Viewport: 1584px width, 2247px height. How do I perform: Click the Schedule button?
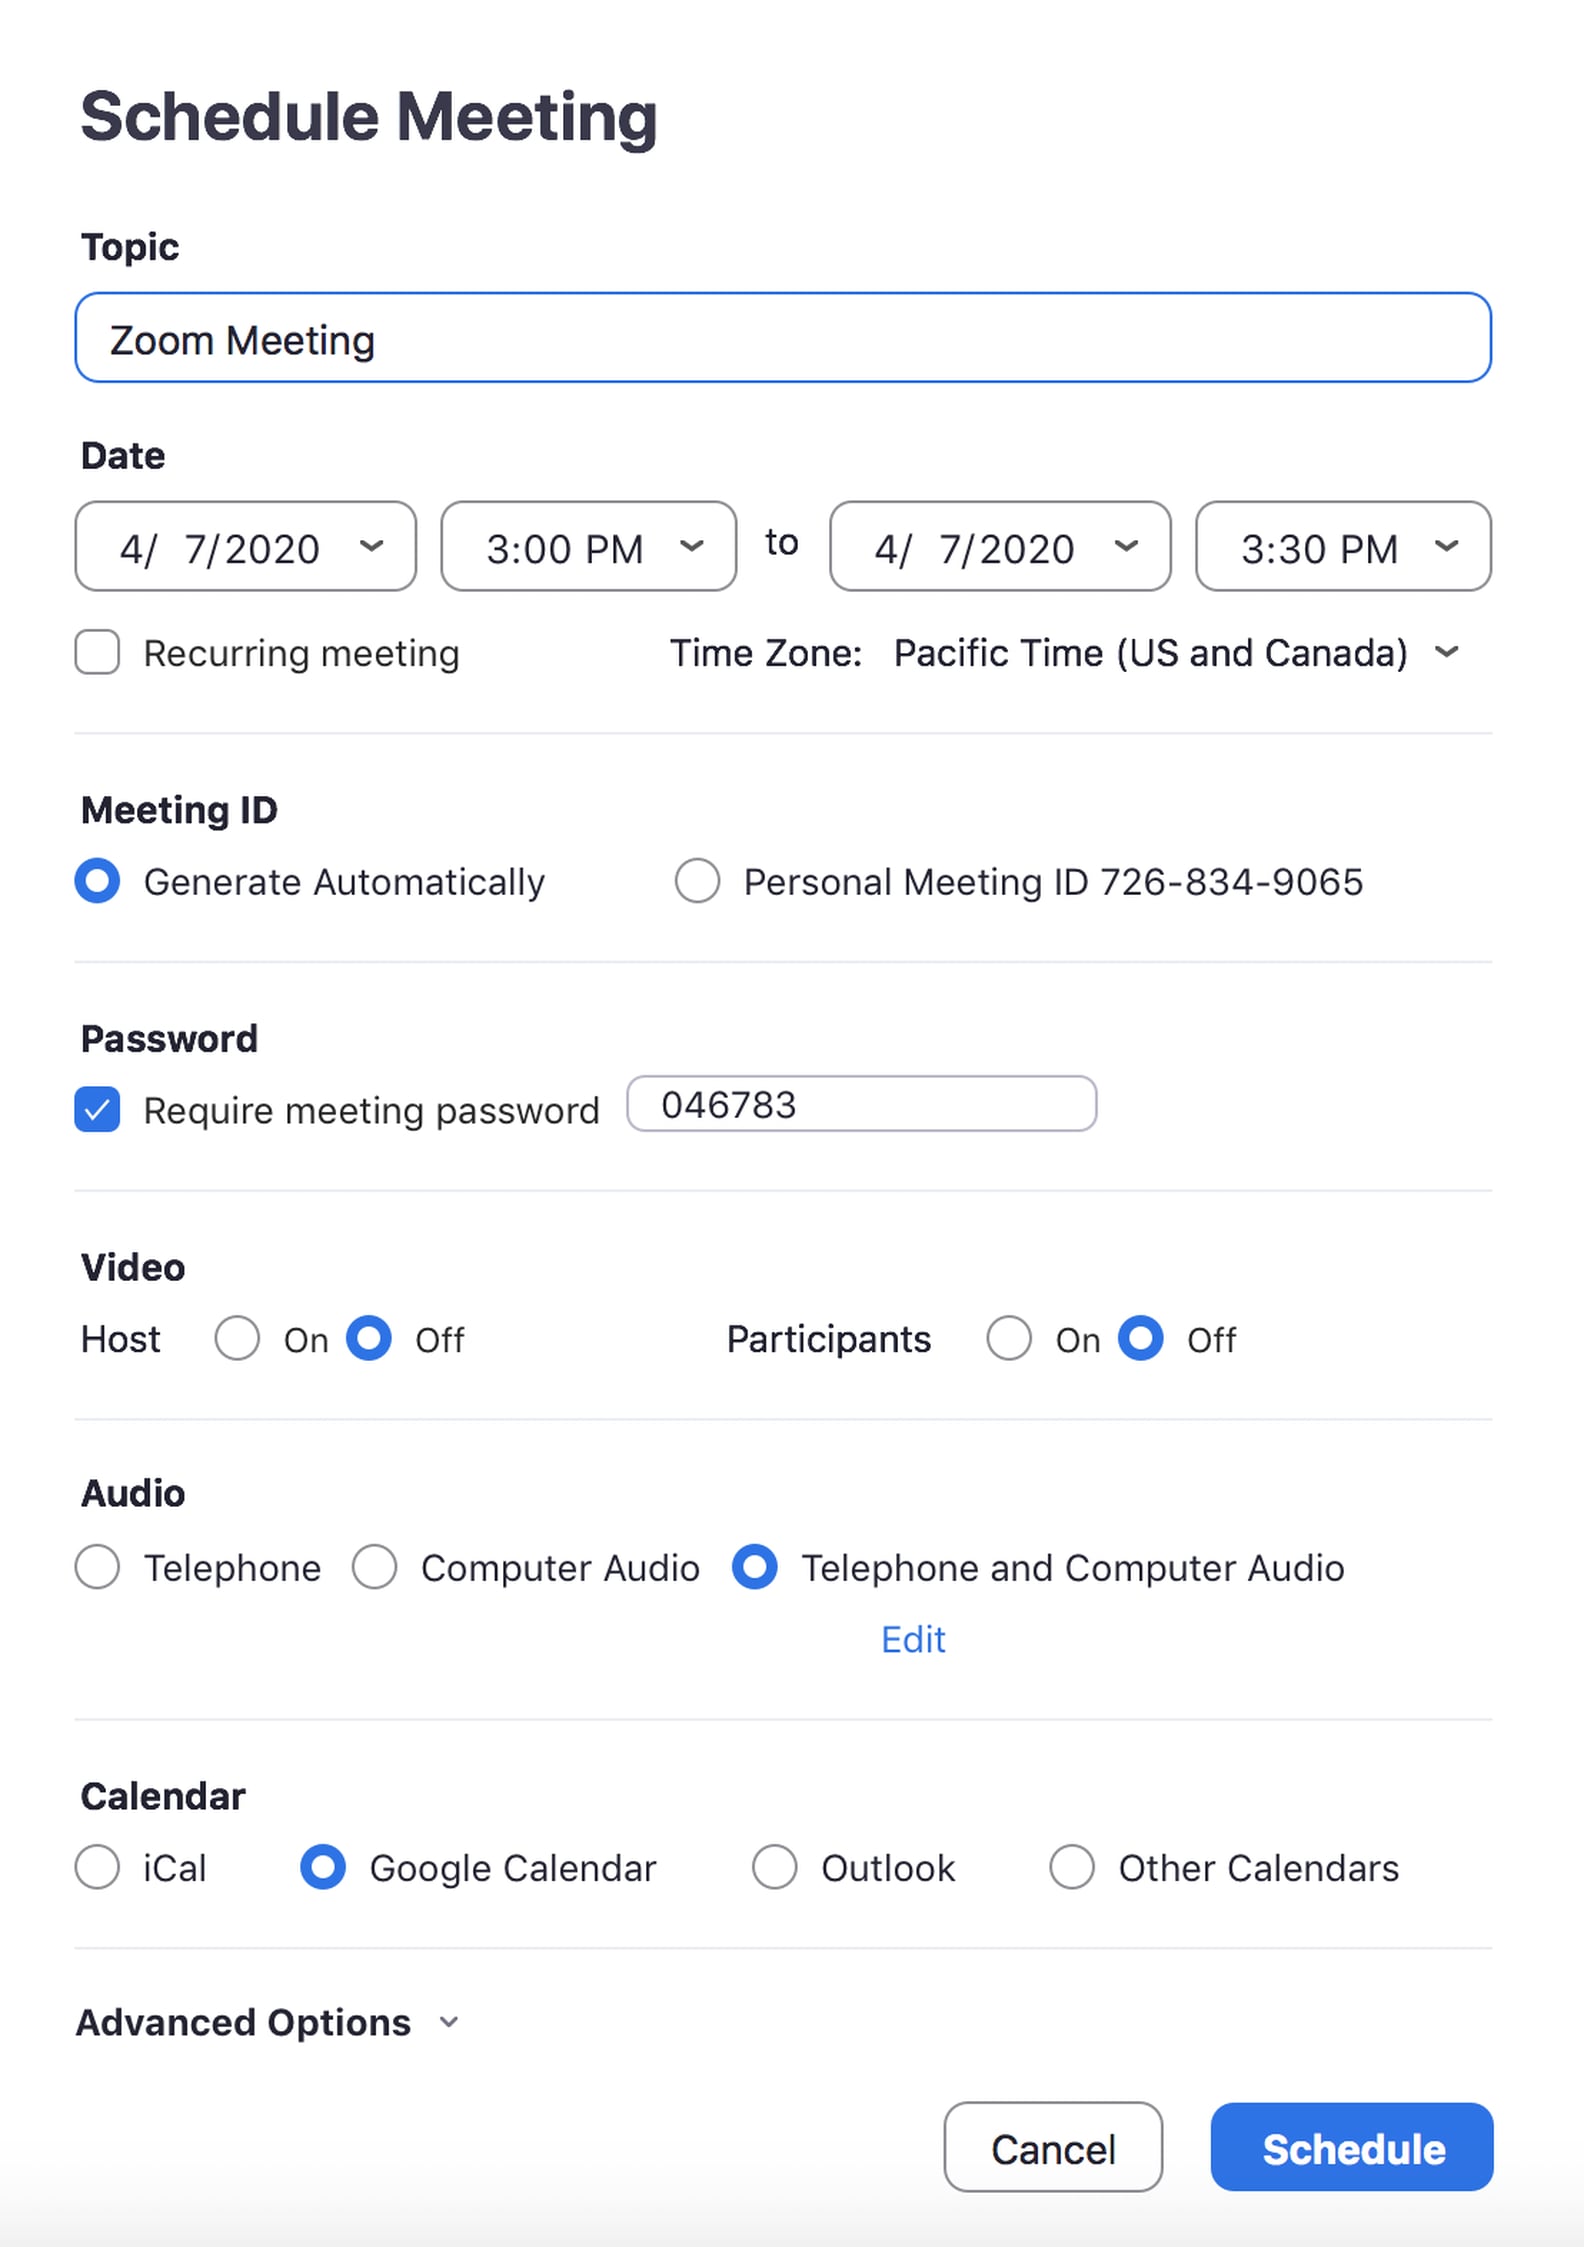coord(1352,2148)
